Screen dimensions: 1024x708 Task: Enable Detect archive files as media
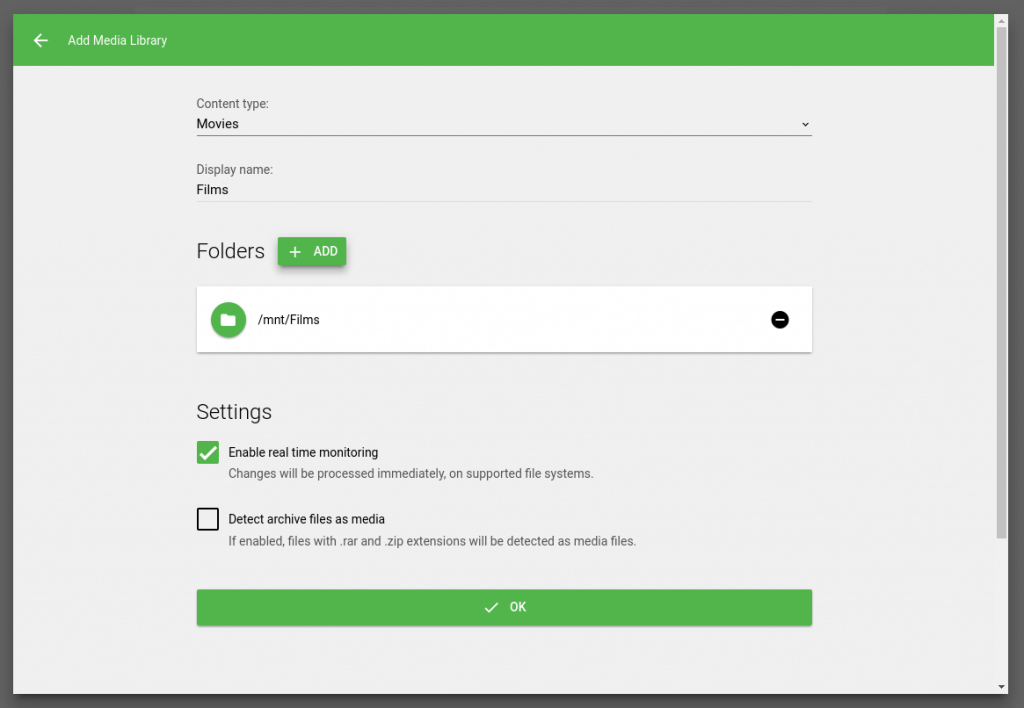pyautogui.click(x=208, y=519)
